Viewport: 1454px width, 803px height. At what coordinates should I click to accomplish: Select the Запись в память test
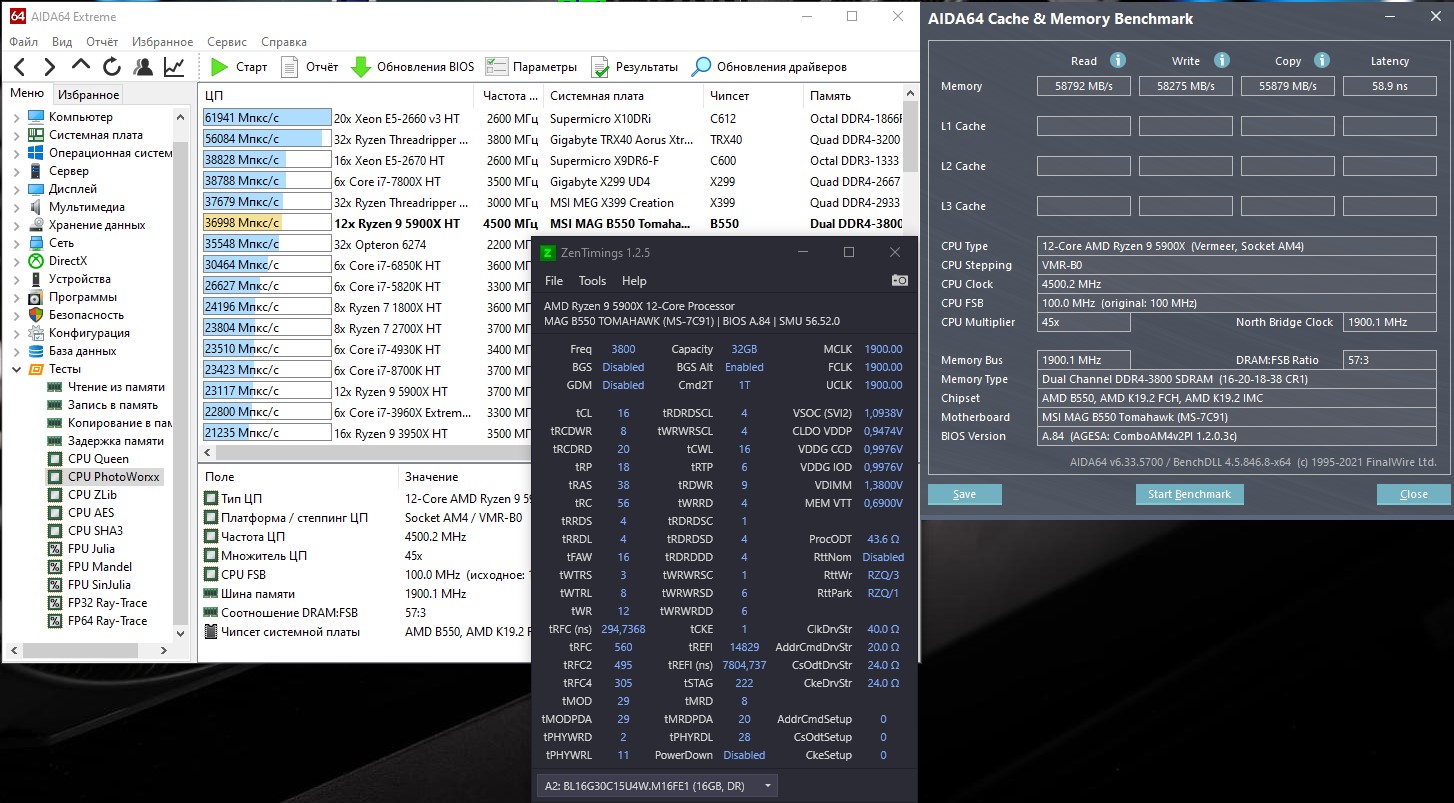(113, 405)
